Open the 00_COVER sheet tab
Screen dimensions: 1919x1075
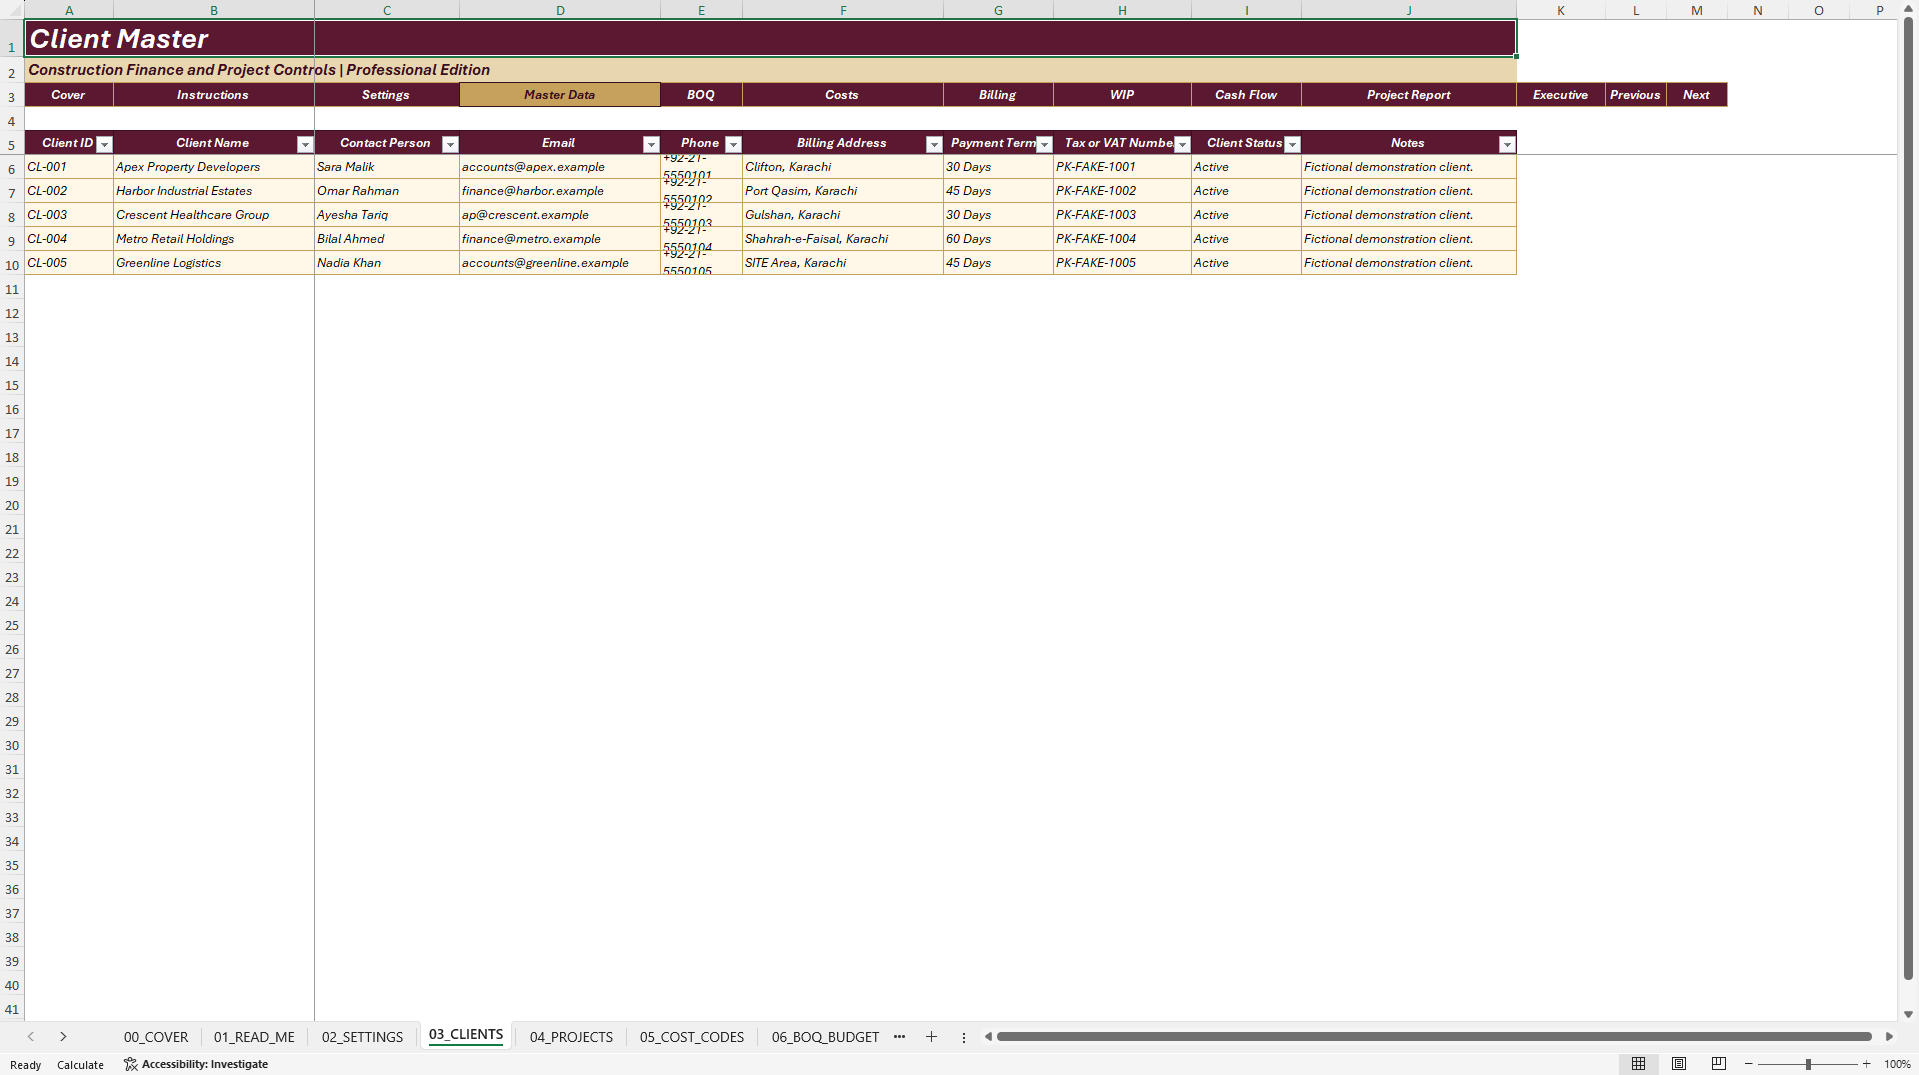pyautogui.click(x=156, y=1037)
